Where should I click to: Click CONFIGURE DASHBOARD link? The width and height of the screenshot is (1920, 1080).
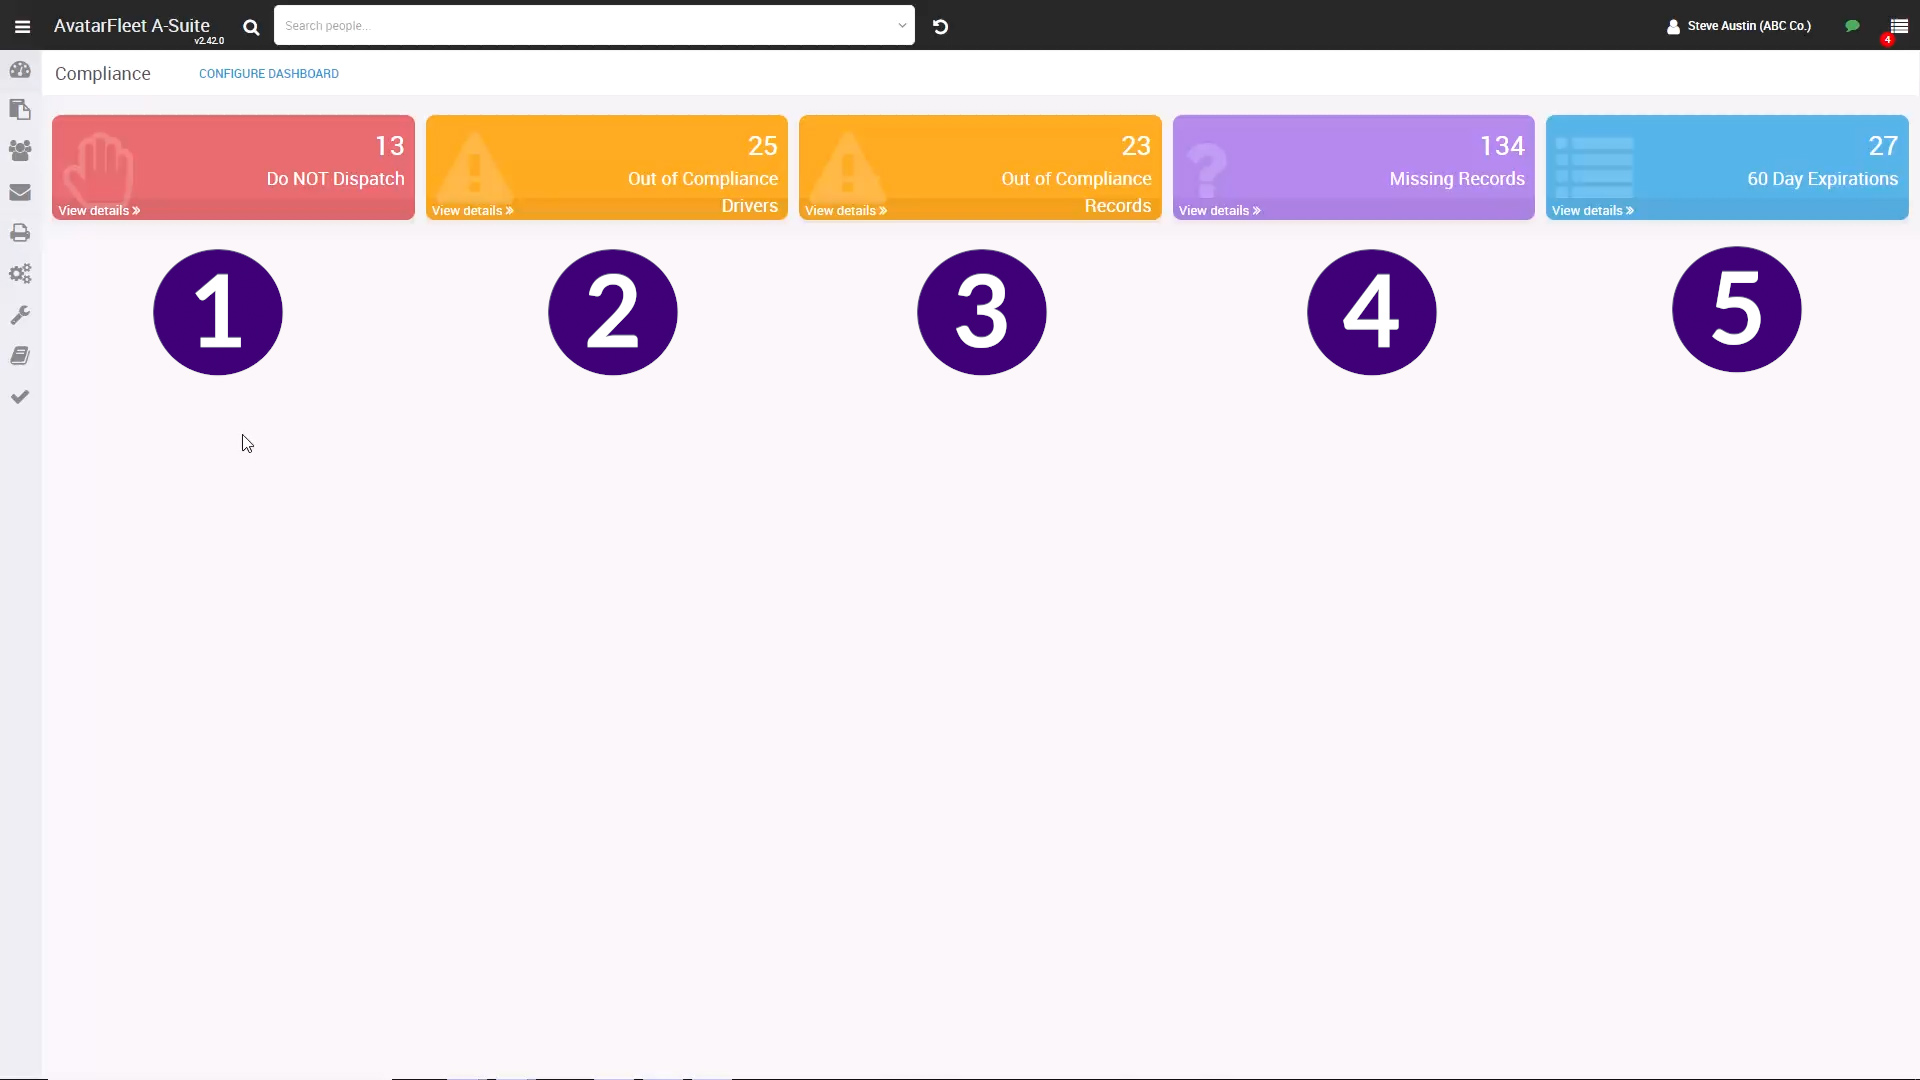click(269, 73)
